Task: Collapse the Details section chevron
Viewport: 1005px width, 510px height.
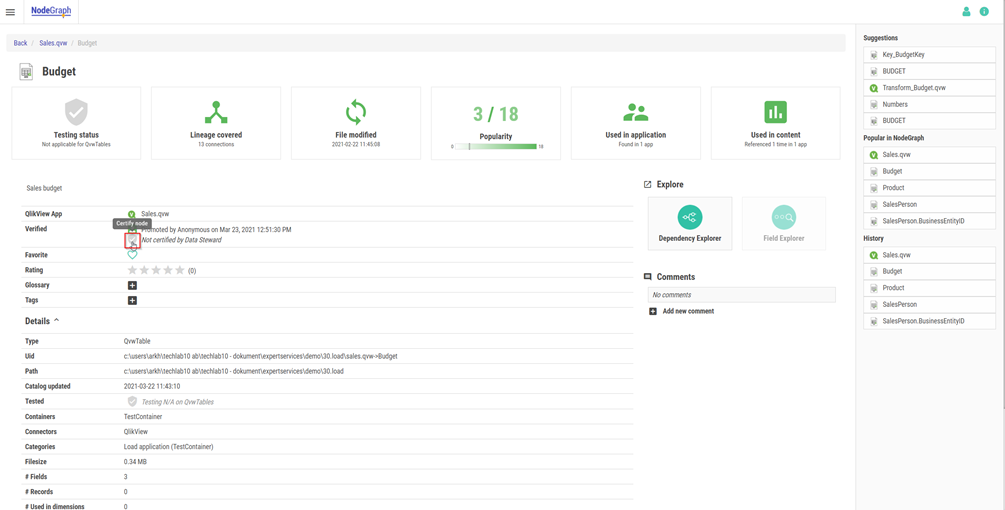Action: click(56, 320)
